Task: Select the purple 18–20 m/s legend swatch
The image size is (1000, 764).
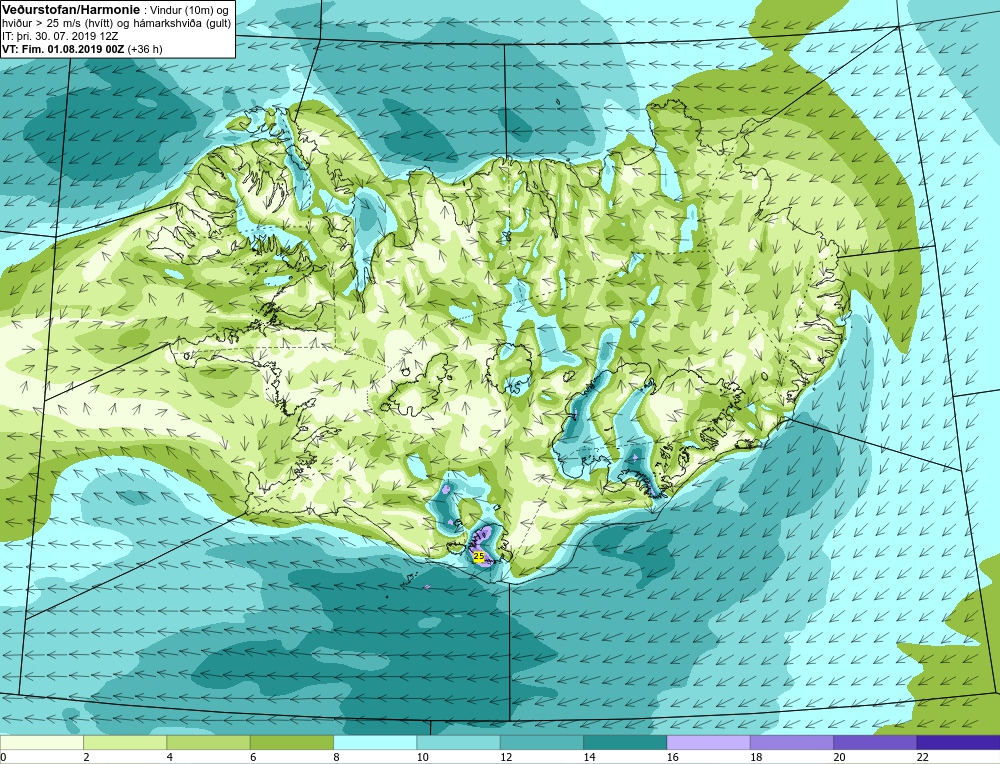Action: 791,742
